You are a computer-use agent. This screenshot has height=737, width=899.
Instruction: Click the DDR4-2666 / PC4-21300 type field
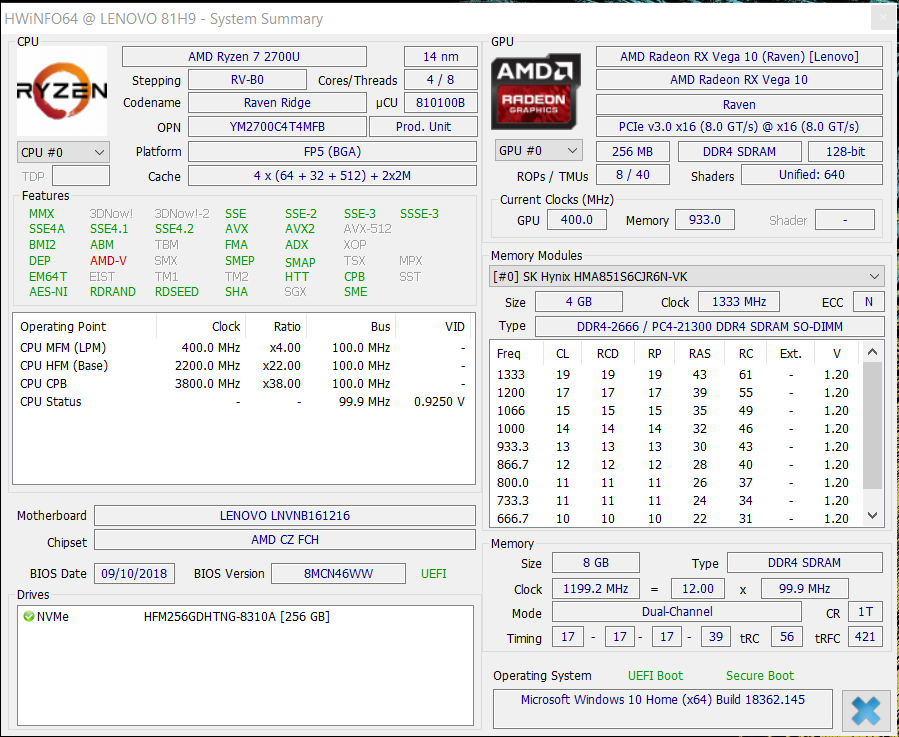pos(710,327)
